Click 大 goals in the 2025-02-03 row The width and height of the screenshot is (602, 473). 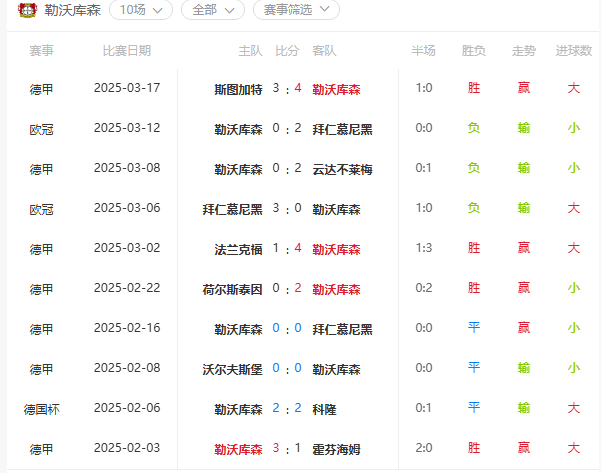pyautogui.click(x=574, y=448)
